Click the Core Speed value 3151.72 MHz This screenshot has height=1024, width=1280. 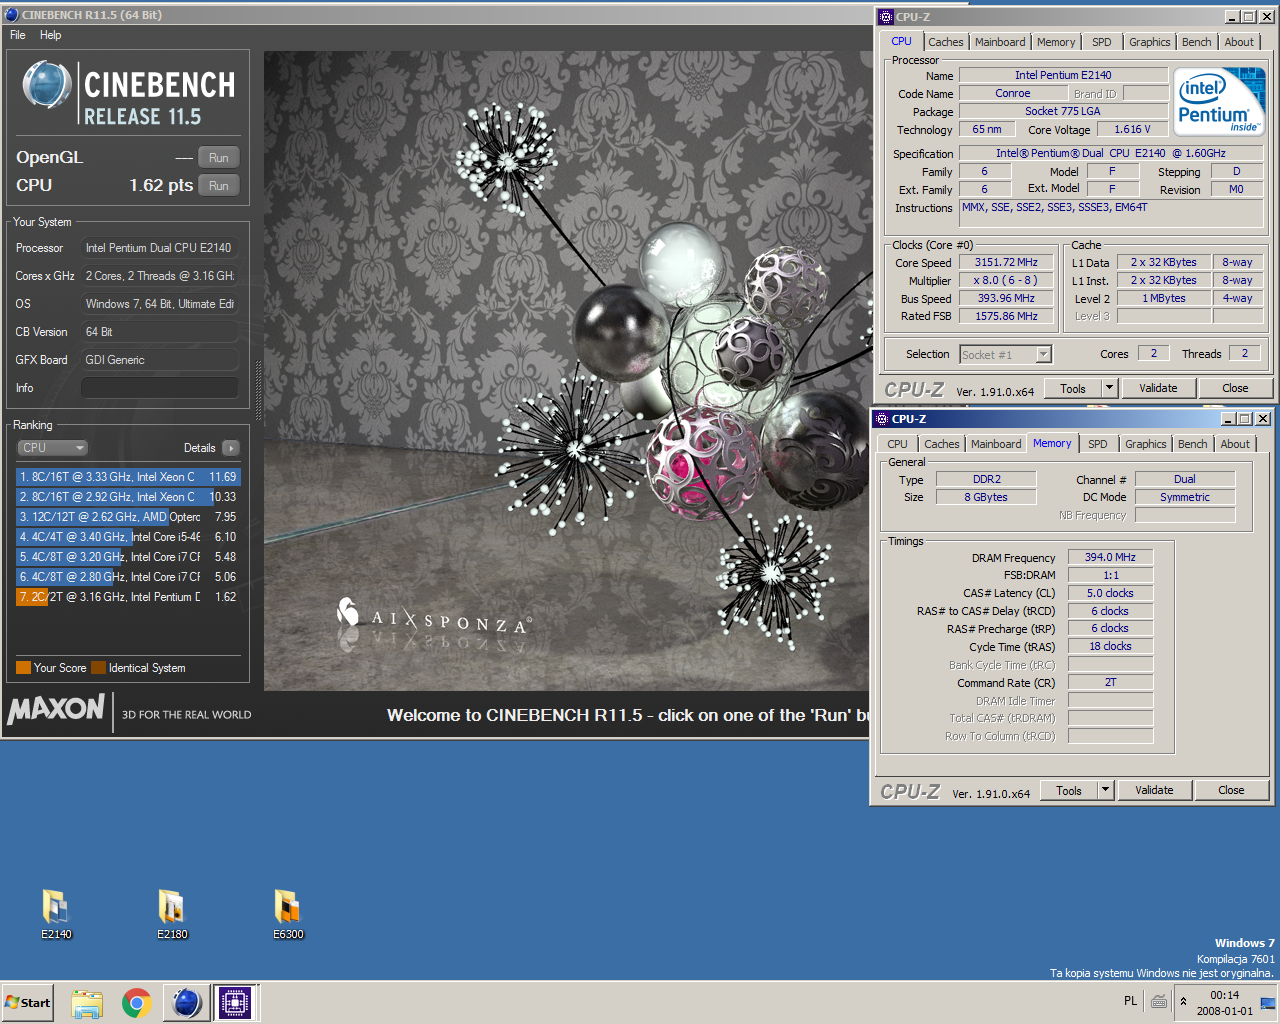[x=1006, y=262]
